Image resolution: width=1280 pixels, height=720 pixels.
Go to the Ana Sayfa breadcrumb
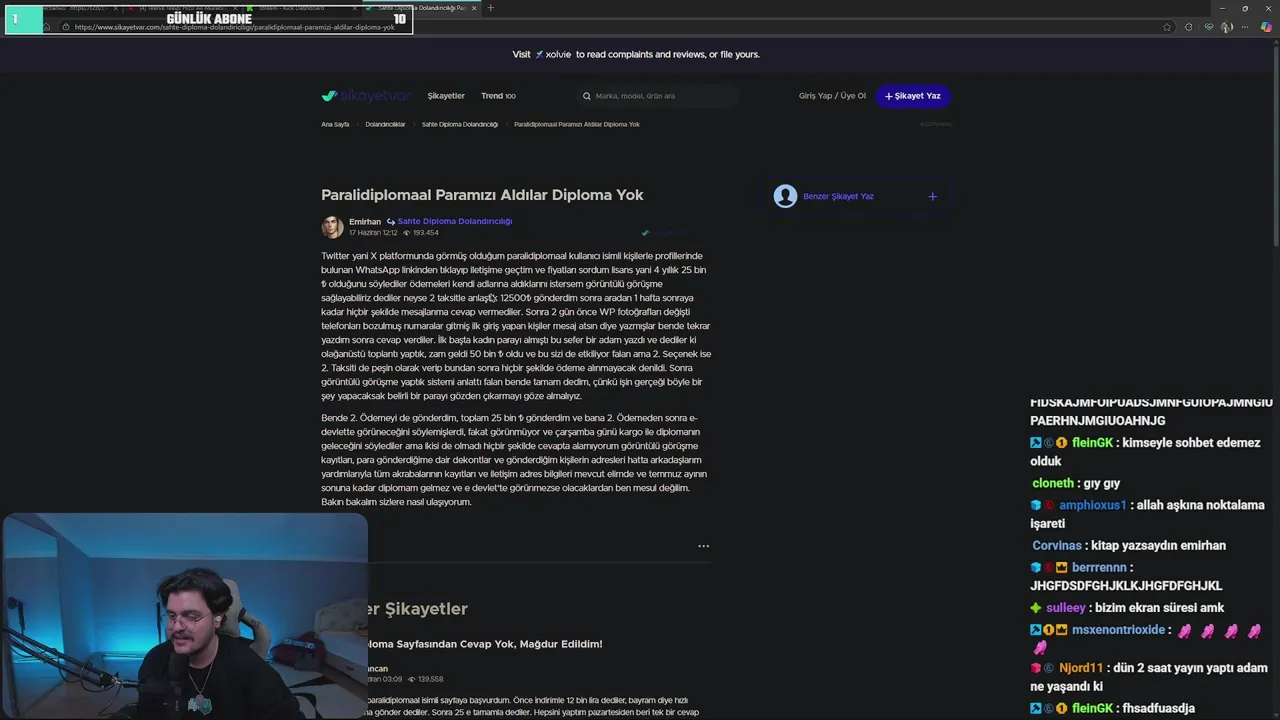[x=335, y=124]
